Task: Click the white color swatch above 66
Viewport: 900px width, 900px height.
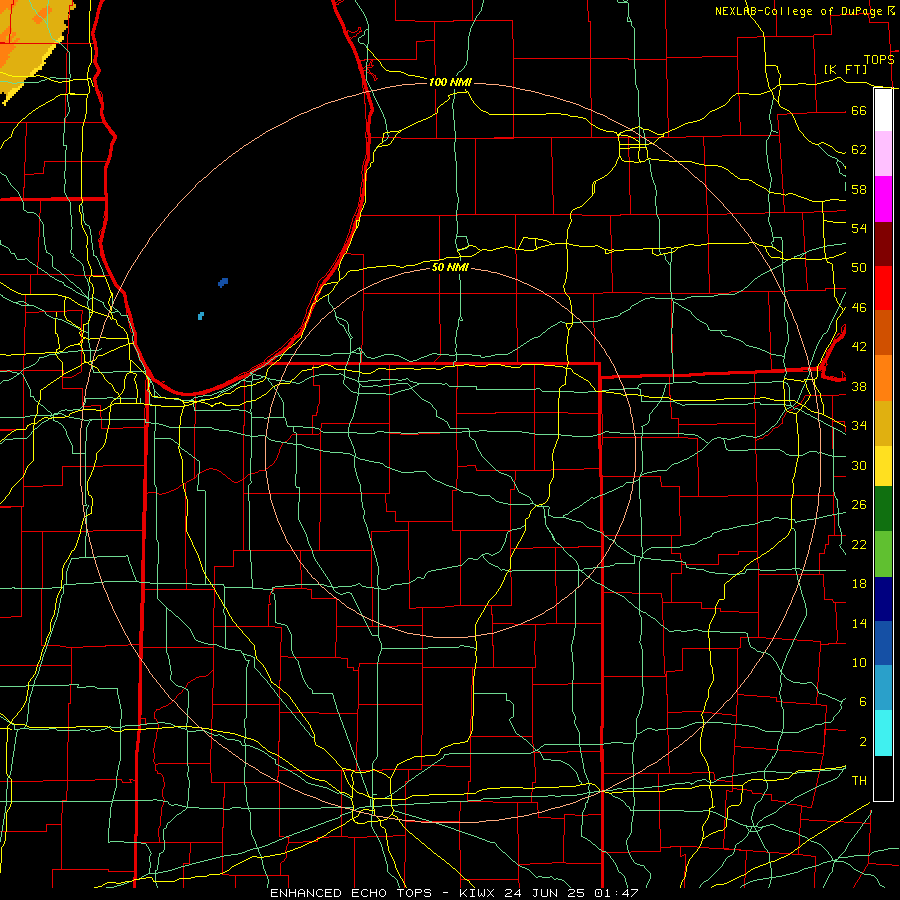Action: pos(883,110)
